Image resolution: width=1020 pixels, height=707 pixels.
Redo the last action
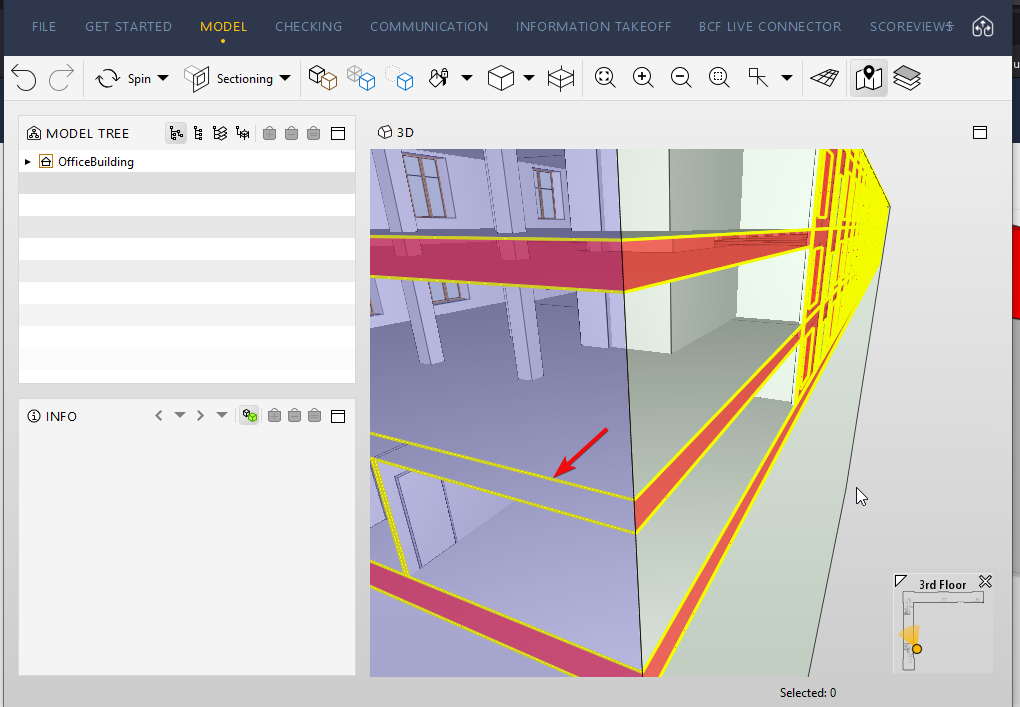pos(62,78)
